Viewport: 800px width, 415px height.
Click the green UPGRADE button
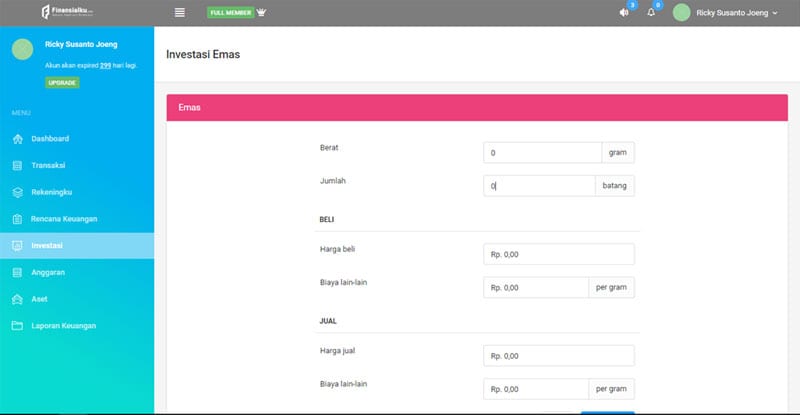[62, 83]
